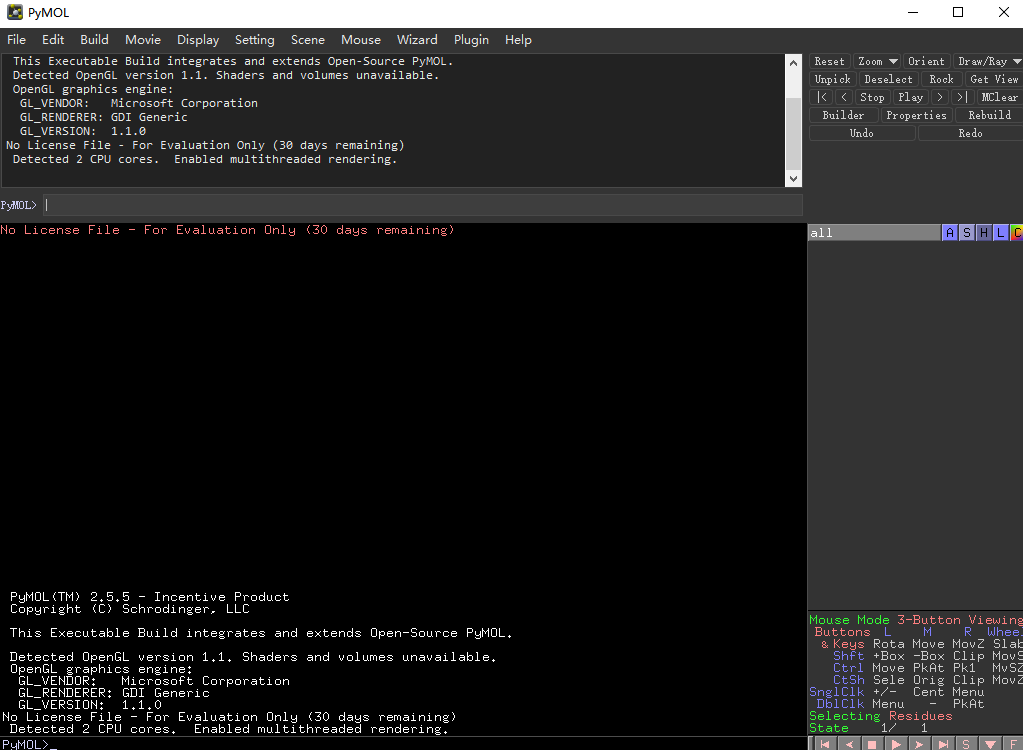1023x750 pixels.
Task: Click the rewind-to-start icon in bottom playback bar
Action: [825, 744]
